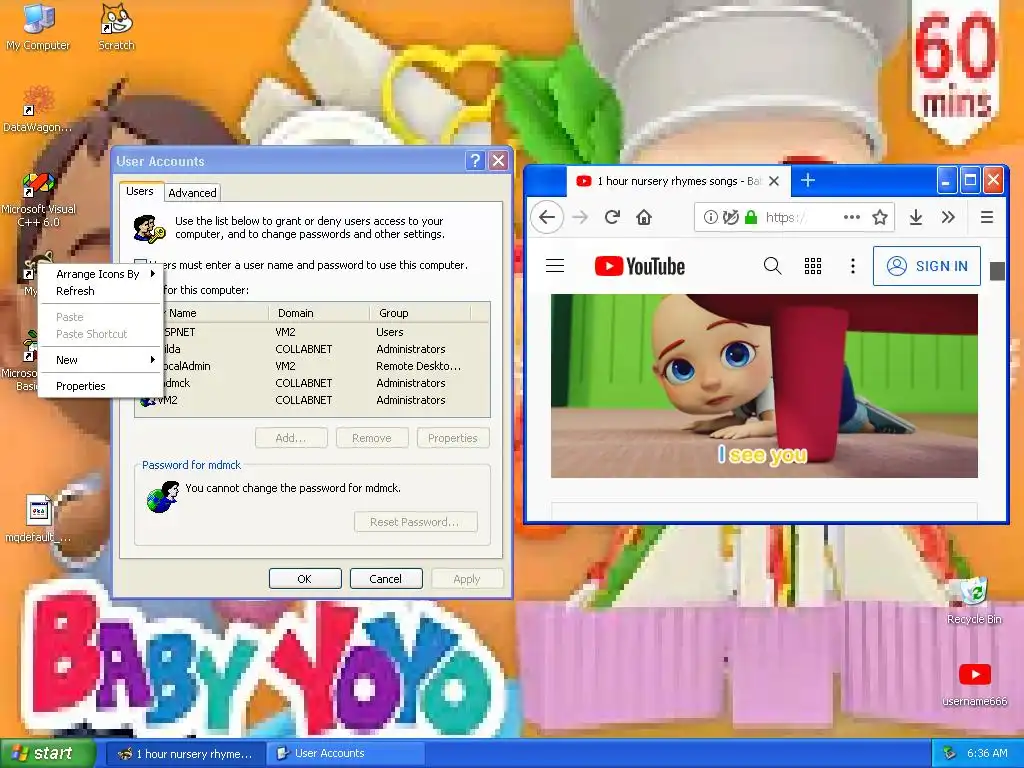
Task: Launch Scratch from the desktop
Action: click(116, 27)
